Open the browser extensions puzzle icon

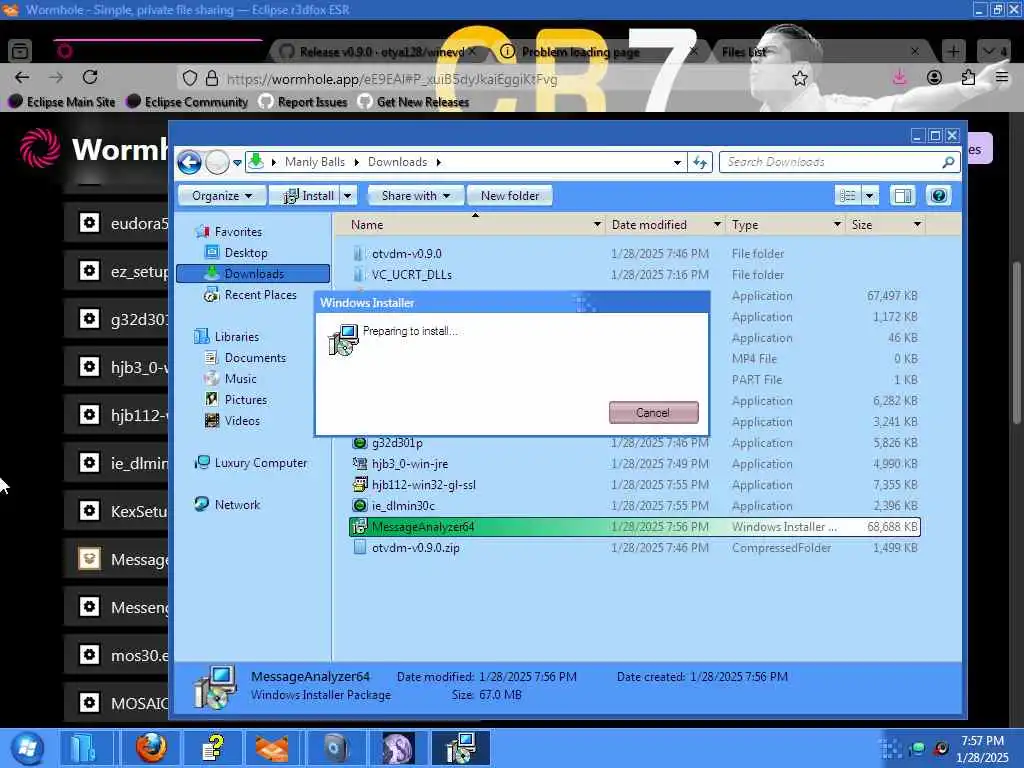tap(968, 78)
